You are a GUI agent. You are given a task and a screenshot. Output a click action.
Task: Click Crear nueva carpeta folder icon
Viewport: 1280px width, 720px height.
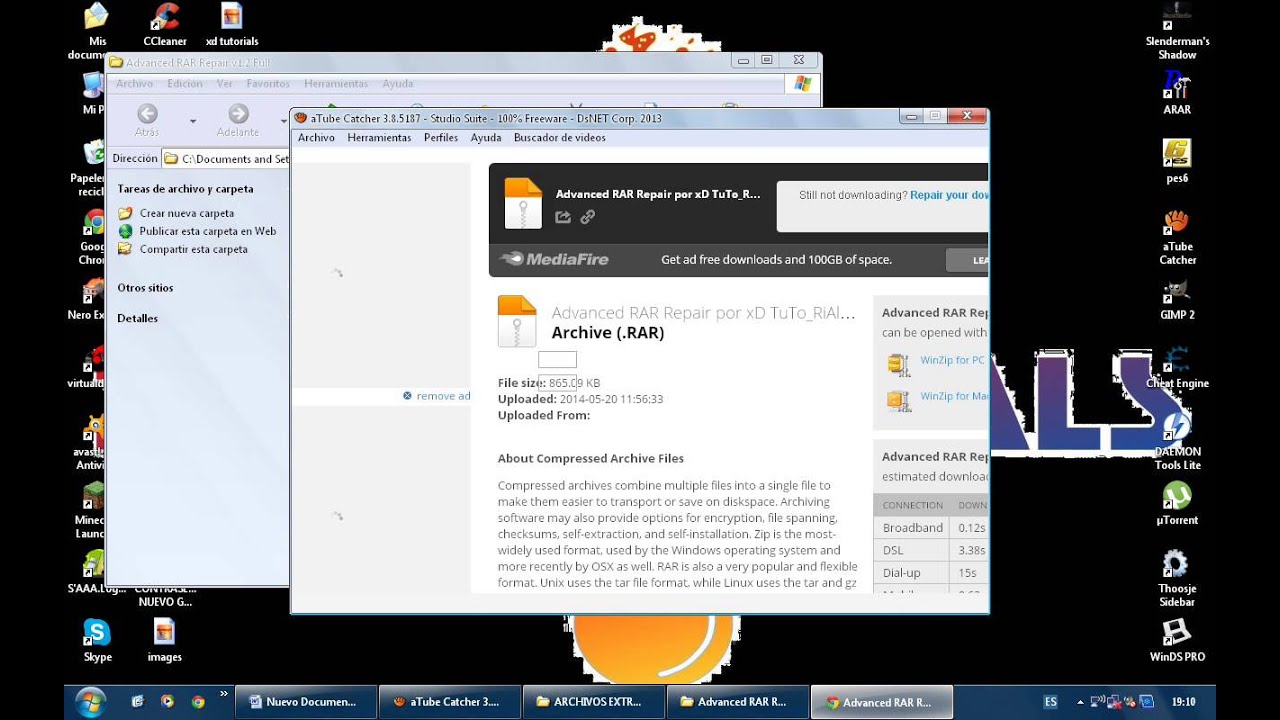click(x=125, y=213)
